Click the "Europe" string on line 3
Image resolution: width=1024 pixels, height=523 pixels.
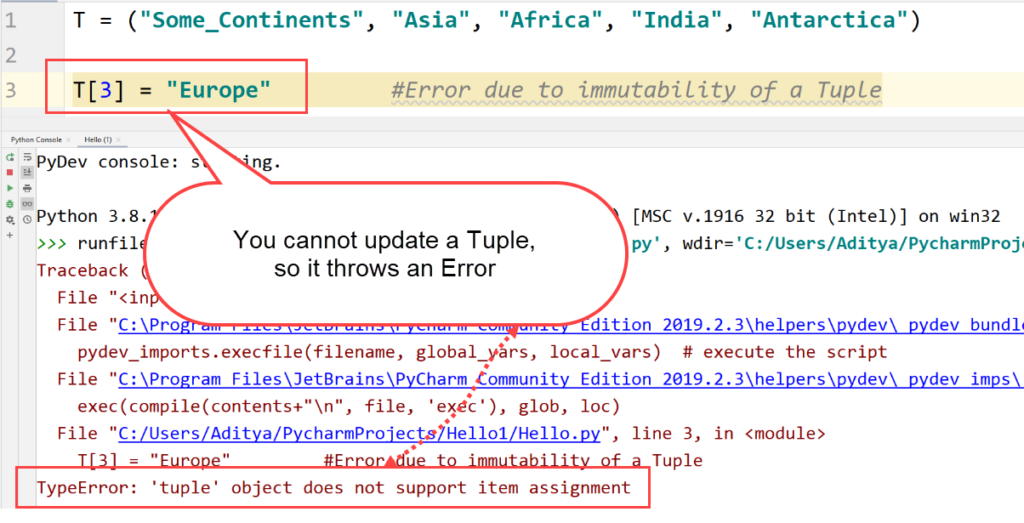218,90
